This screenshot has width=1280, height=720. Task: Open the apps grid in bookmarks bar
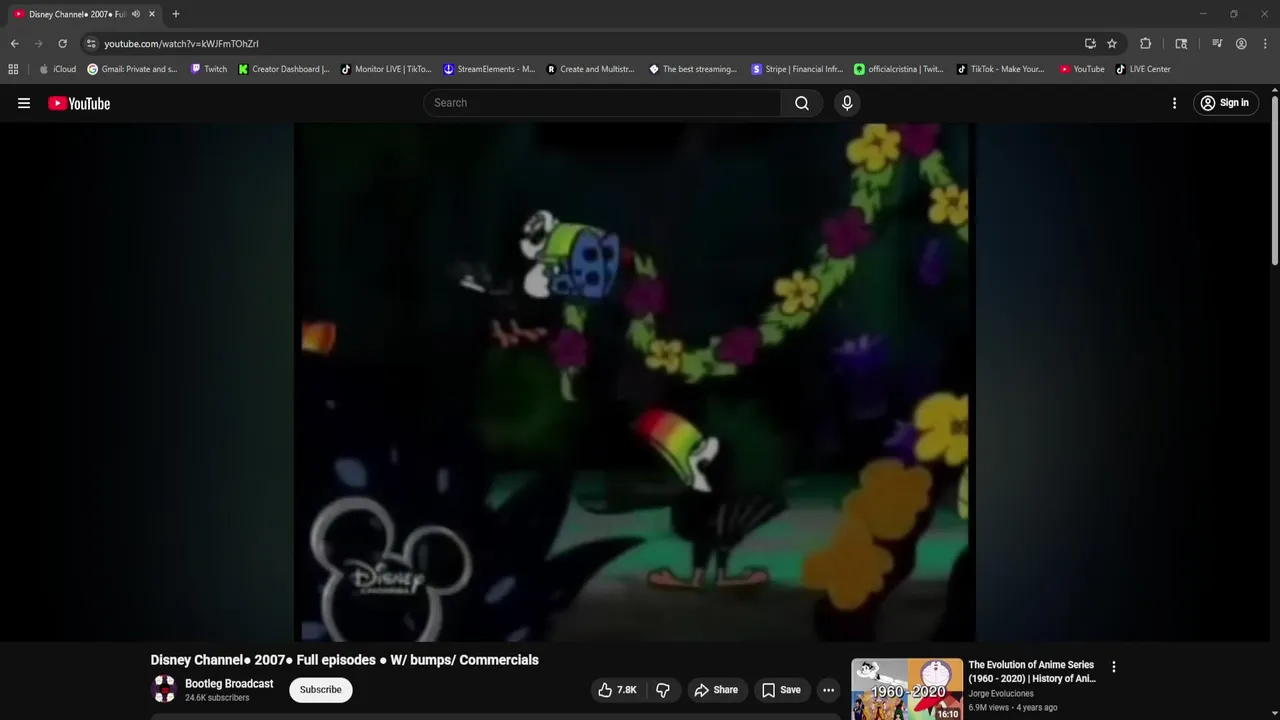click(13, 69)
